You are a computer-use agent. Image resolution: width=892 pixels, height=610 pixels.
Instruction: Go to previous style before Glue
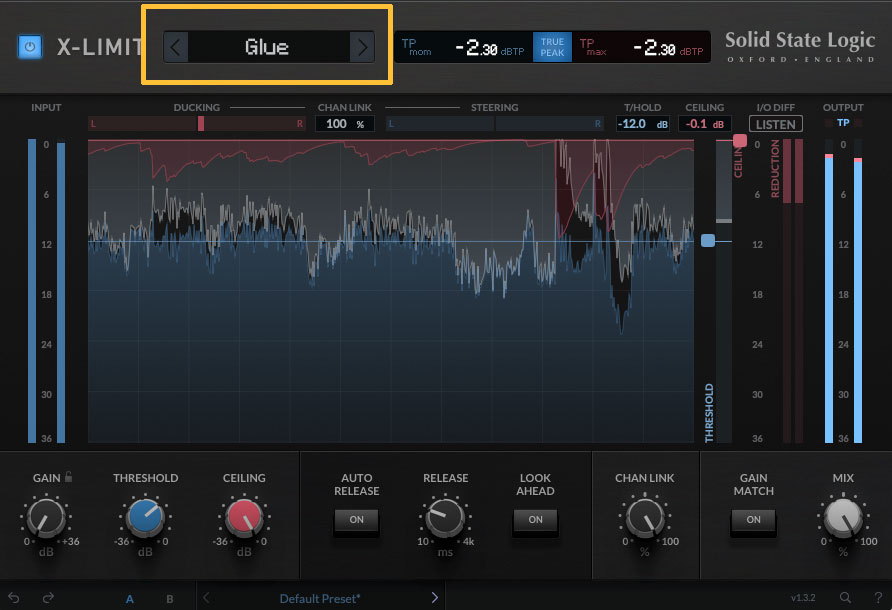click(176, 47)
